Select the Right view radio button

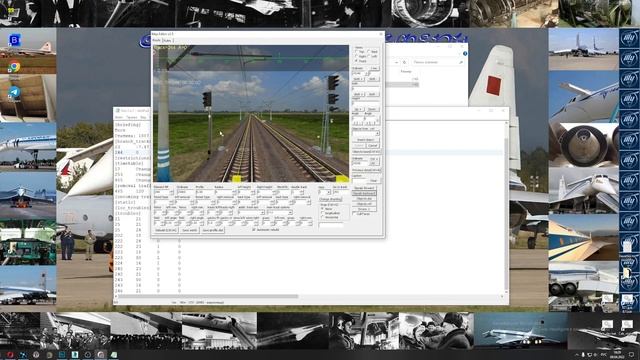click(x=356, y=56)
